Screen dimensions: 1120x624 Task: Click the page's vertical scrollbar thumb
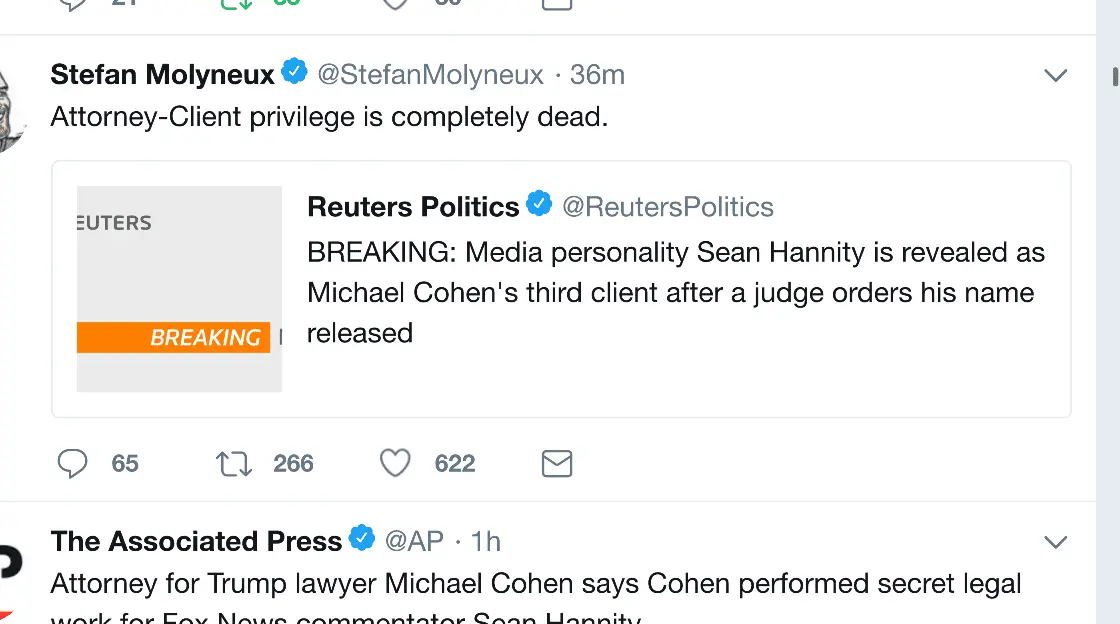pyautogui.click(x=1115, y=77)
